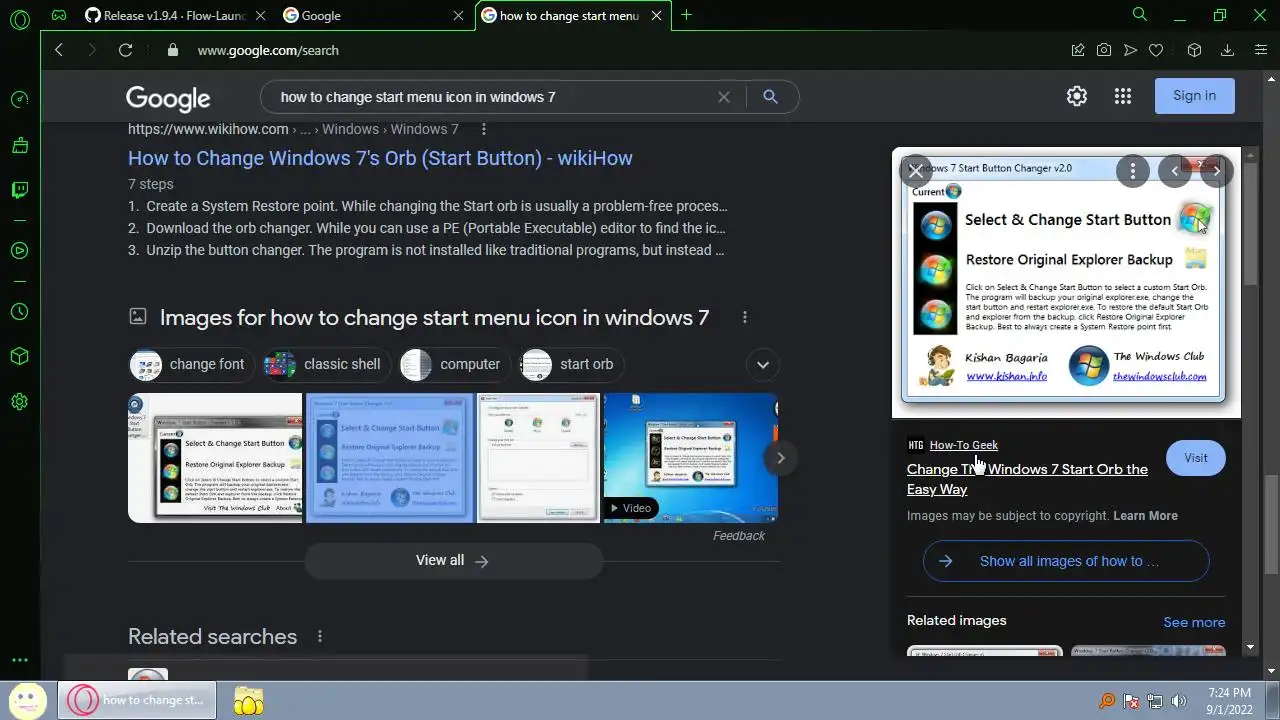This screenshot has height=720, width=1280.
Task: Show next image in preview panel
Action: coord(1216,171)
